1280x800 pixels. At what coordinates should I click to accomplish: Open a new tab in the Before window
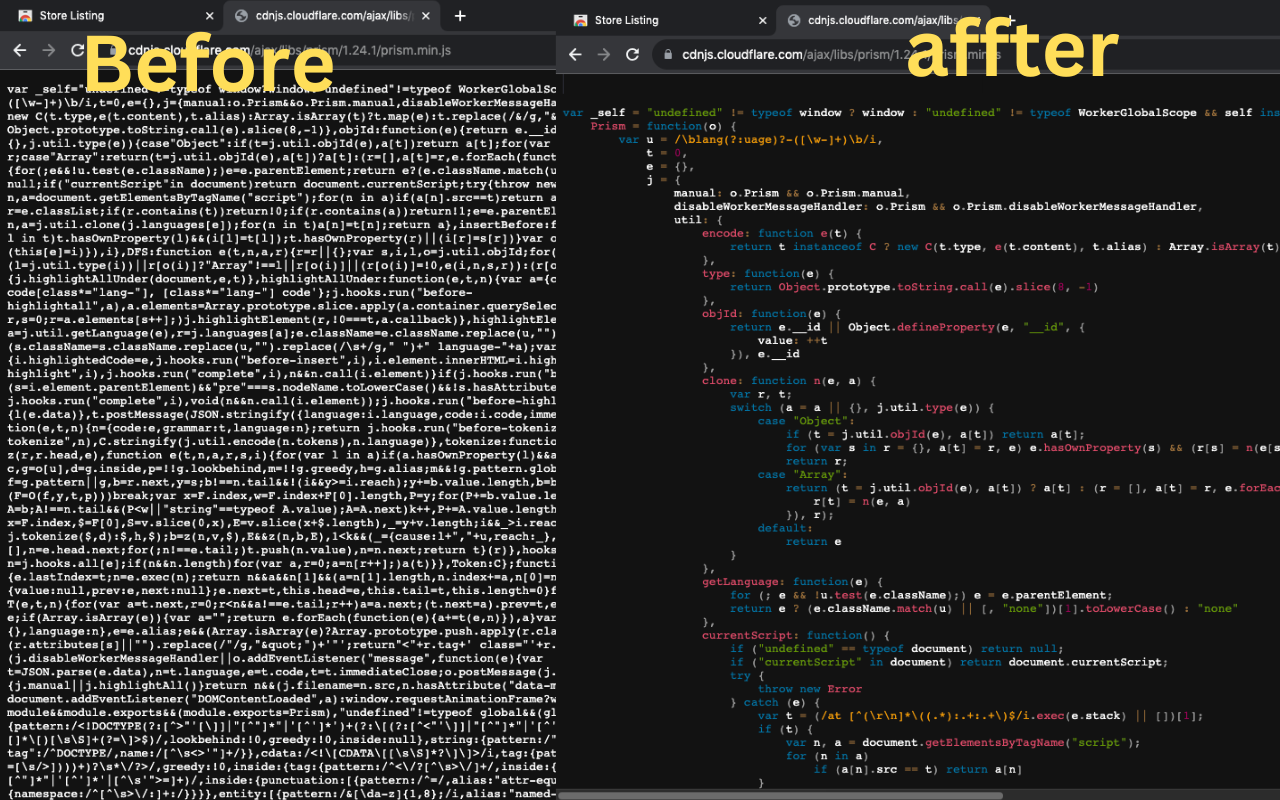[x=459, y=15]
